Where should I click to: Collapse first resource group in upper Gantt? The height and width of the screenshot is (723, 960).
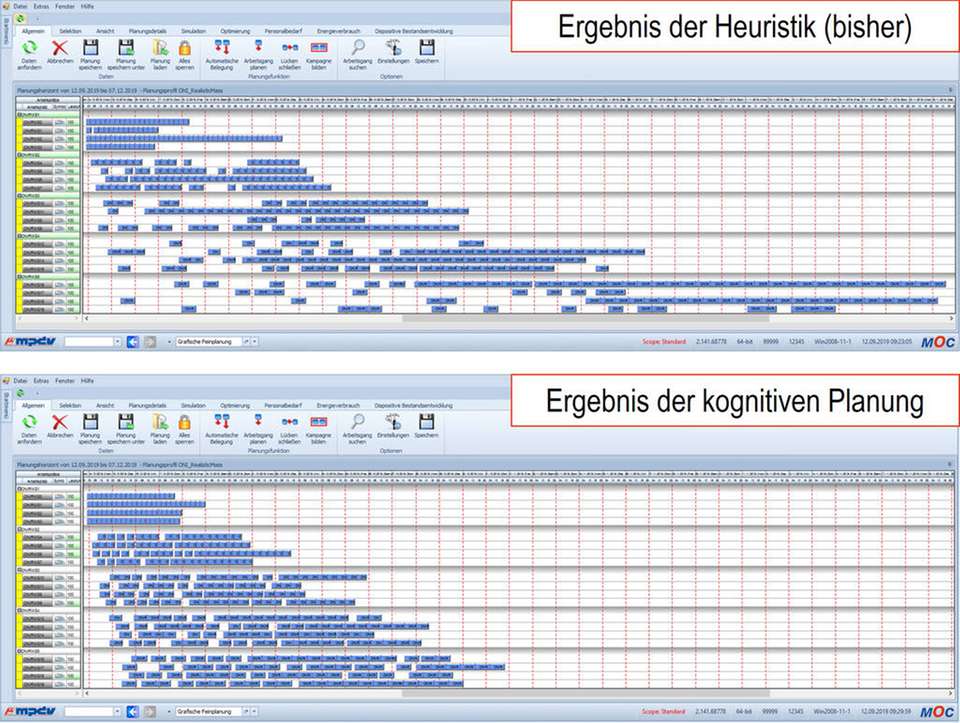20,112
